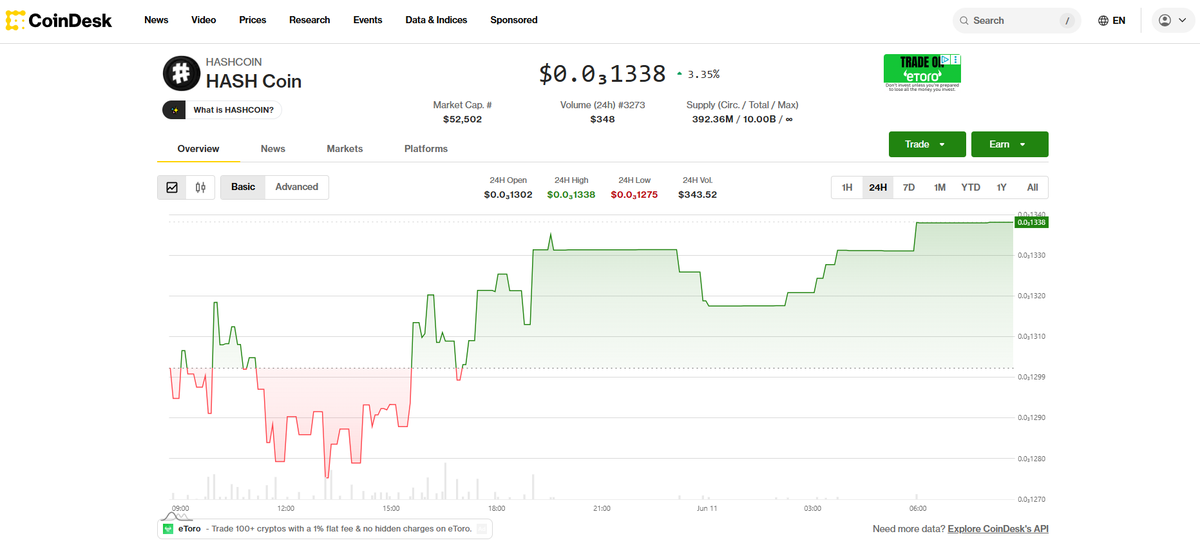
Task: Set chart range to 7D
Action: pos(909,187)
